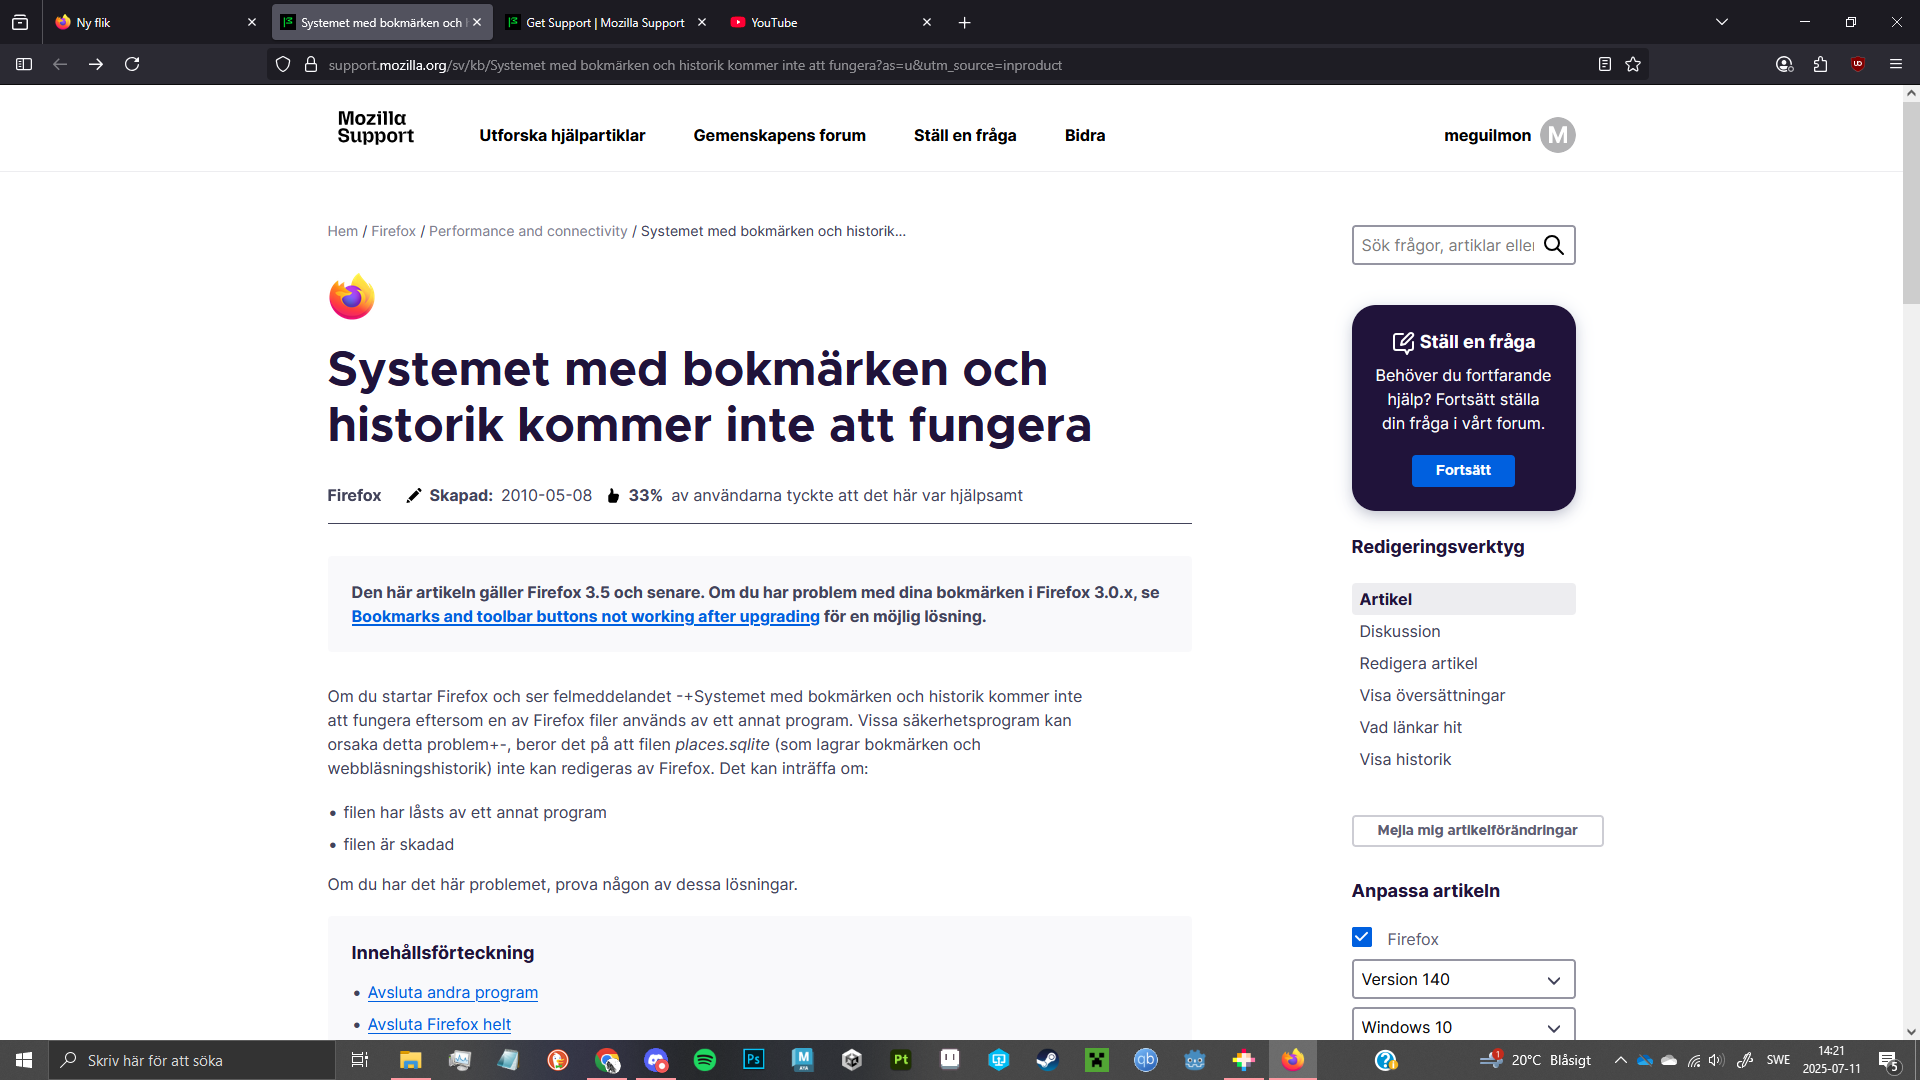
Task: Go forward with the toolbar arrow
Action: tap(96, 64)
